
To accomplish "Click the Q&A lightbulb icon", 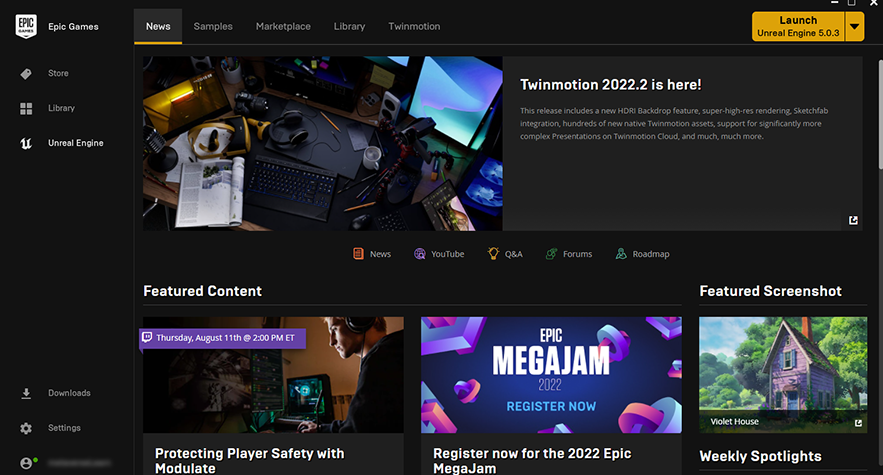I will [493, 254].
